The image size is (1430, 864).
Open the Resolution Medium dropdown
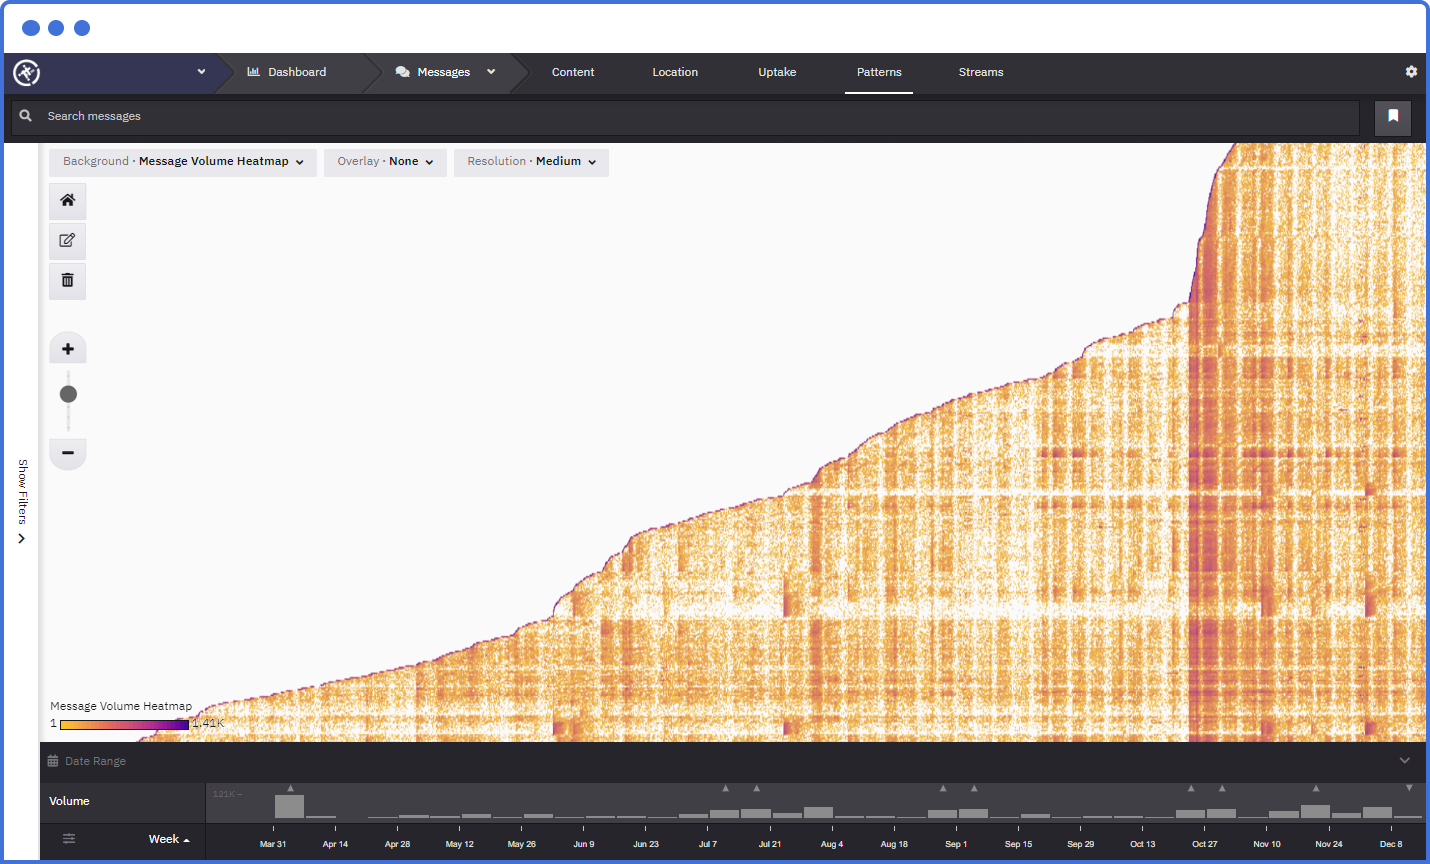[531, 162]
